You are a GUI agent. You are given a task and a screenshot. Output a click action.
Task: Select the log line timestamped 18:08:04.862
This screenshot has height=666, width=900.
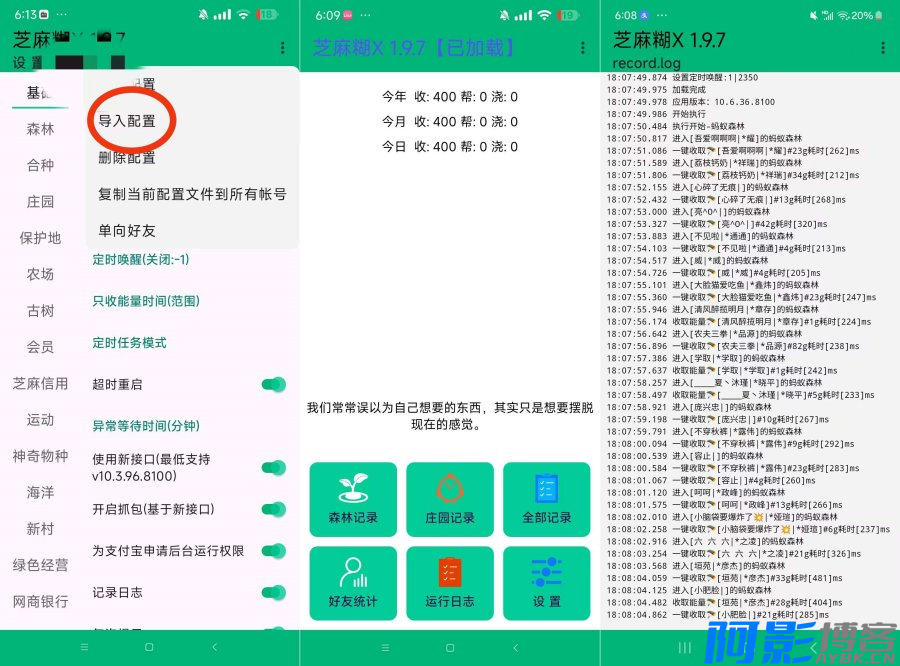click(x=718, y=614)
